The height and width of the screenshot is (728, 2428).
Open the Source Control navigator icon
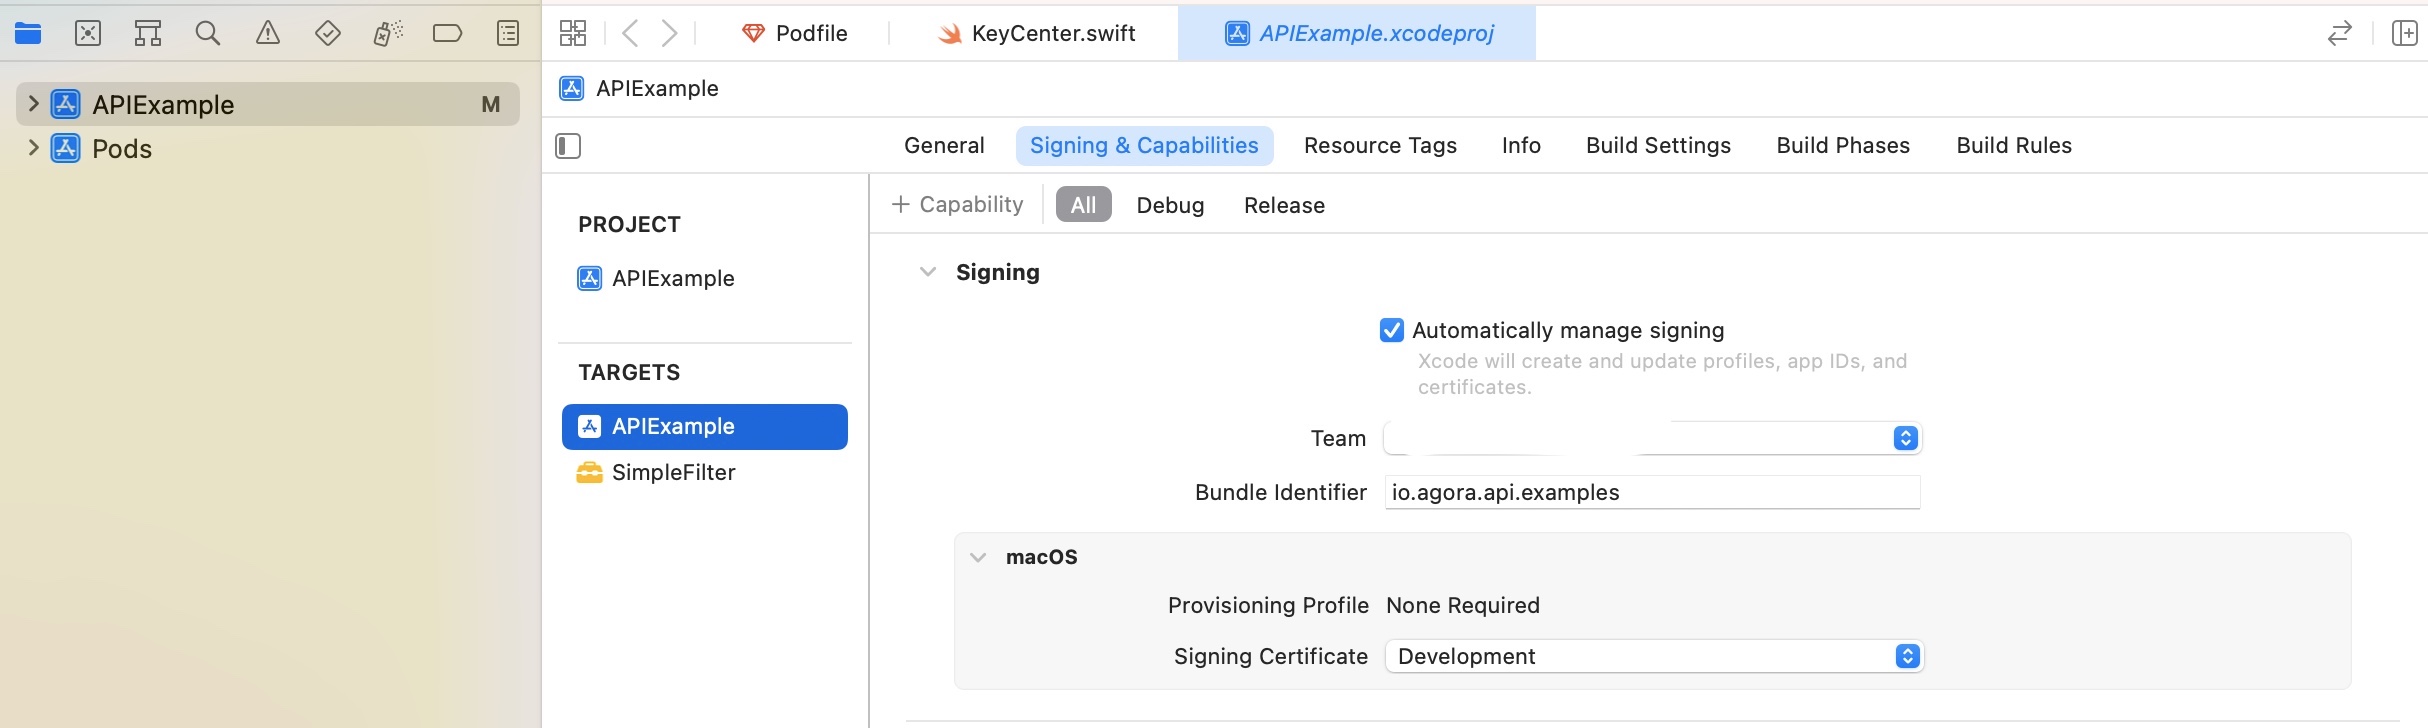click(x=88, y=34)
